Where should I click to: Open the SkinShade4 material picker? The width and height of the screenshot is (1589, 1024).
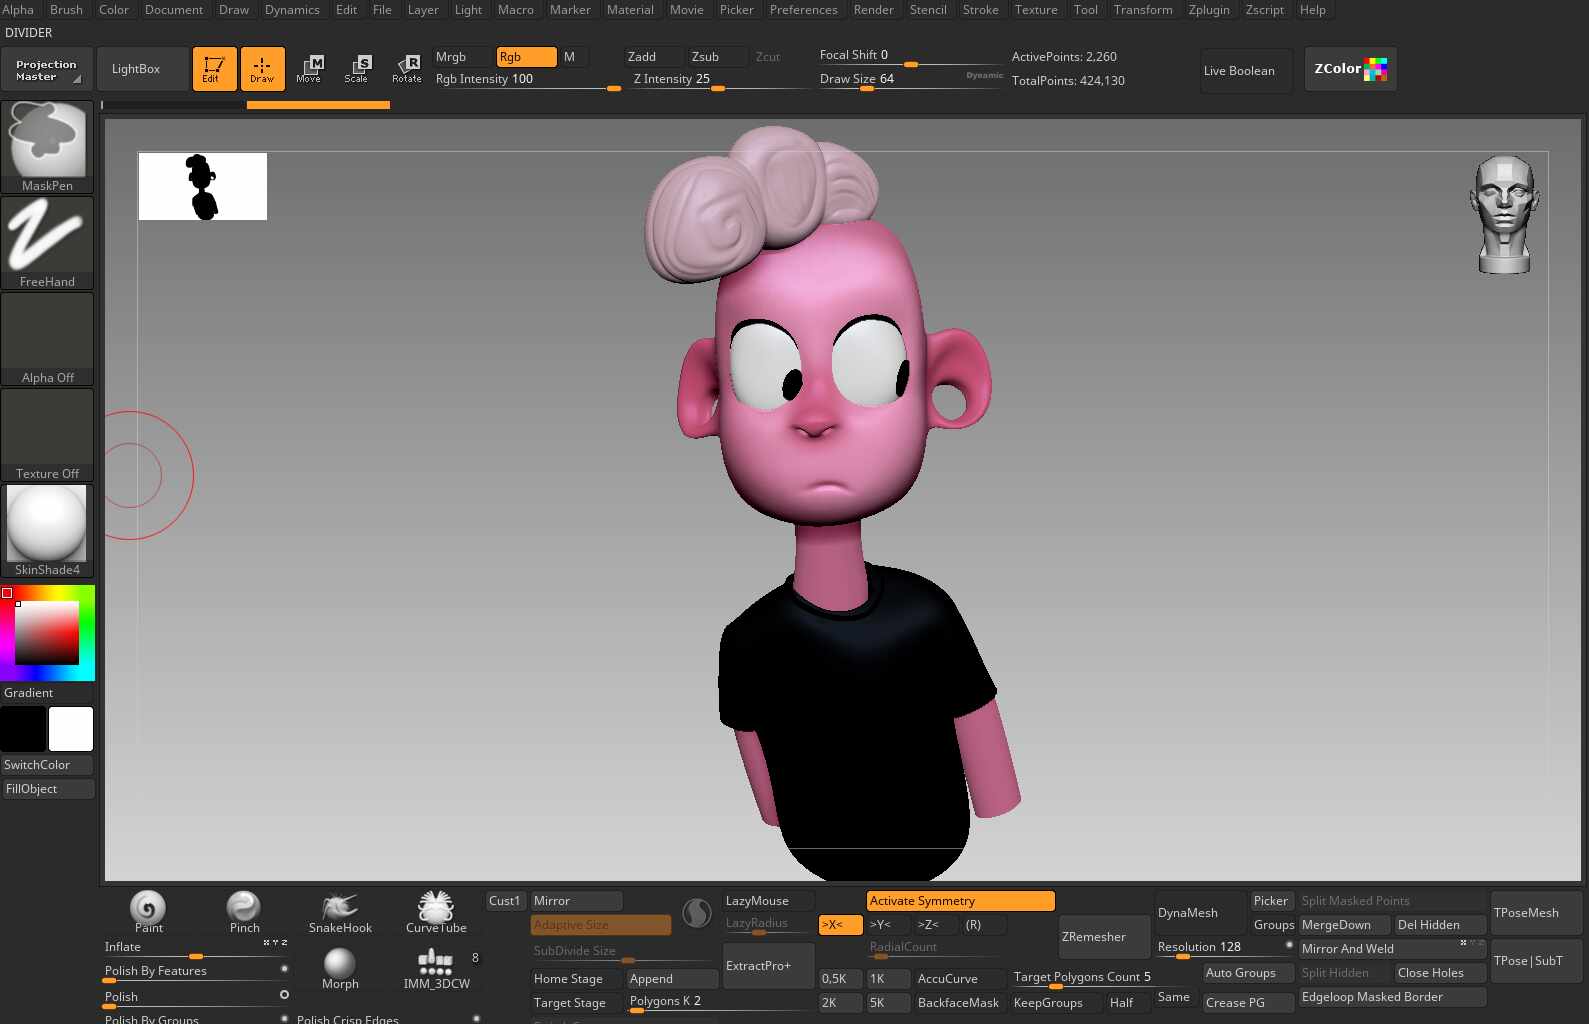coord(47,531)
